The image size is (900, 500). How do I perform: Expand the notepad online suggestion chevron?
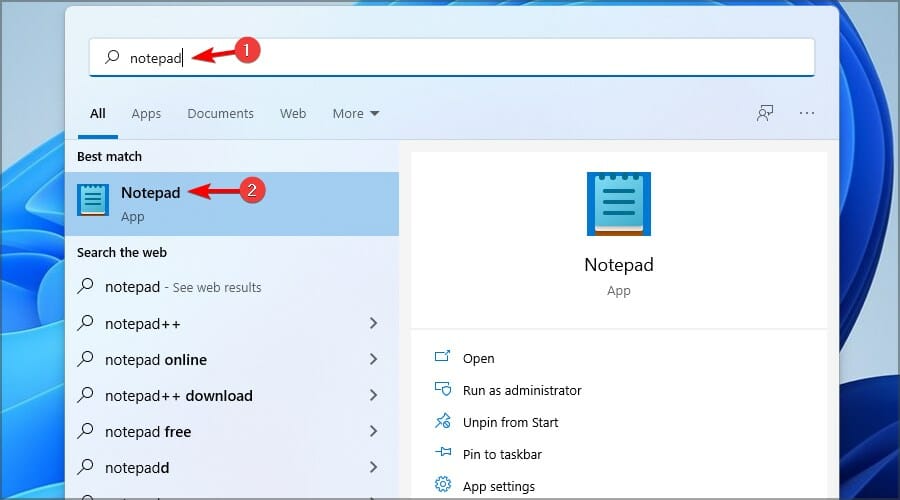373,359
